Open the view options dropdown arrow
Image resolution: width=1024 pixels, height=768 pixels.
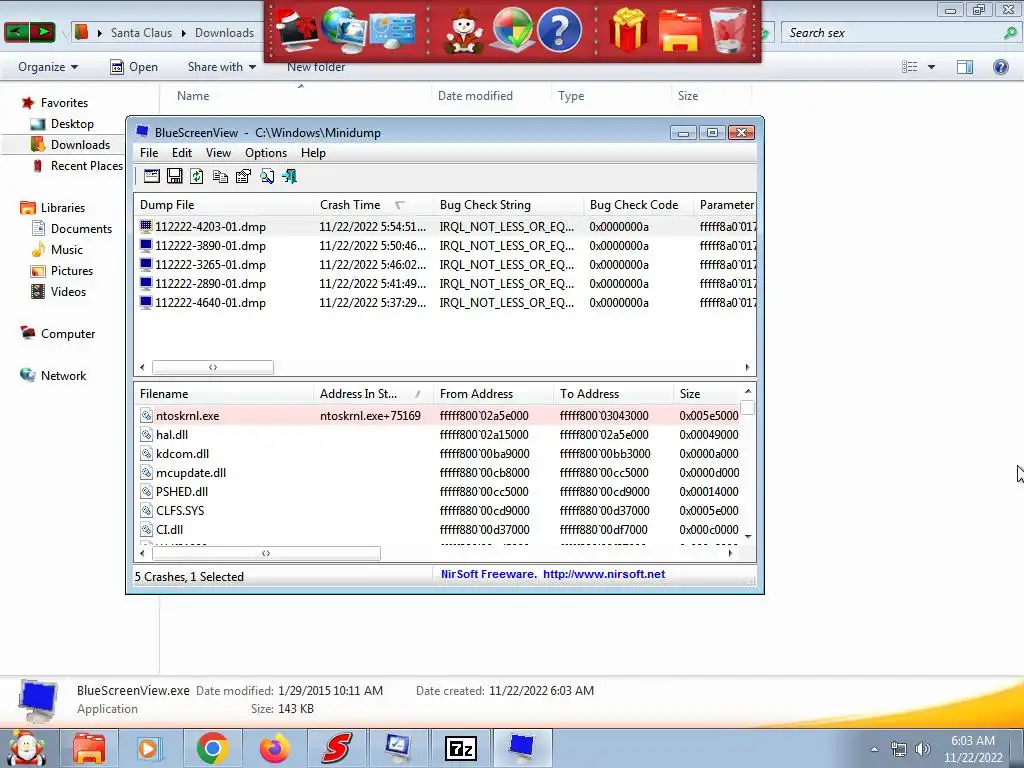[931, 67]
